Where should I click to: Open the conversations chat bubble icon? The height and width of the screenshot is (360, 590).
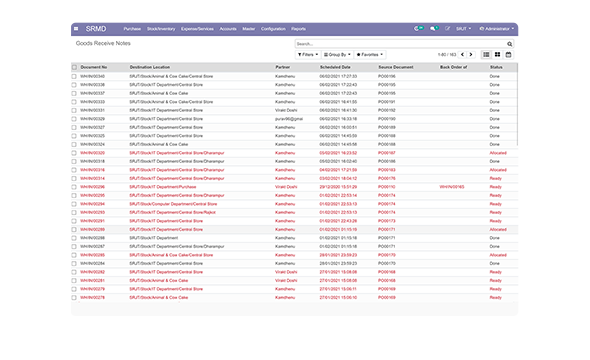(x=434, y=29)
